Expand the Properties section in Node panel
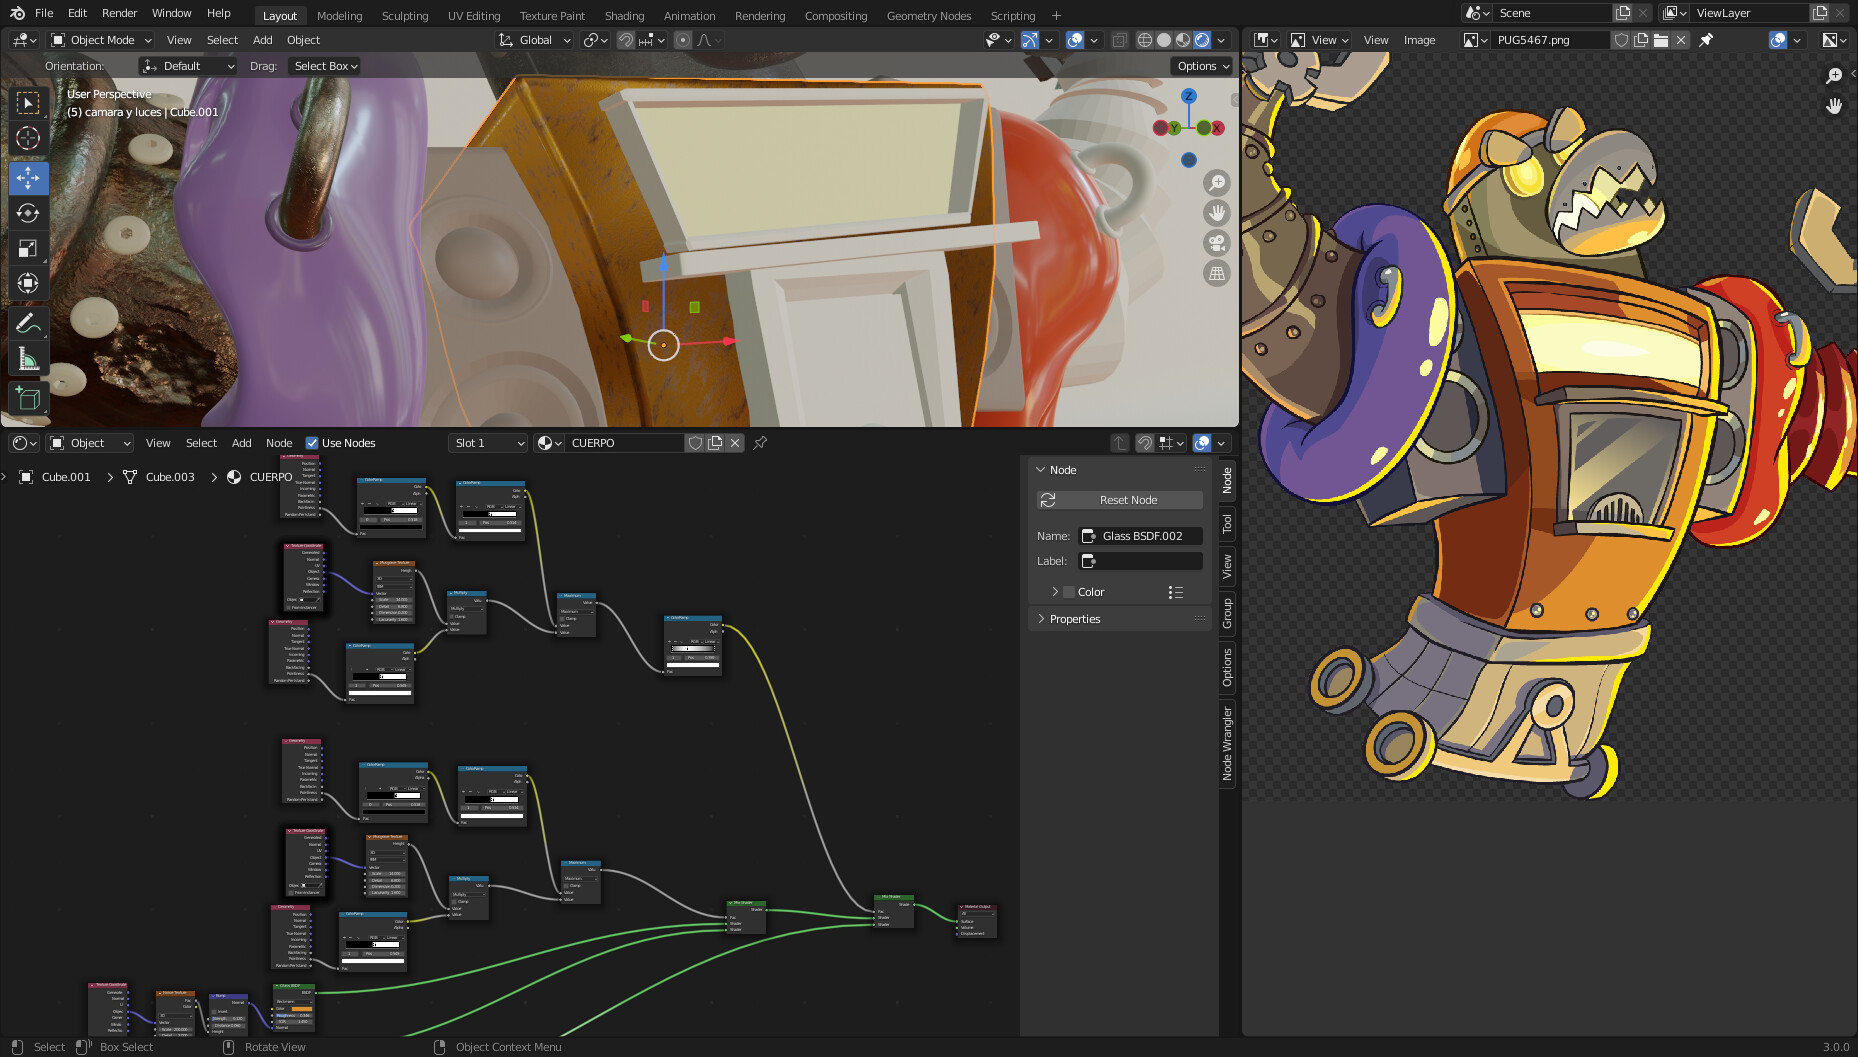1858x1057 pixels. (1075, 619)
